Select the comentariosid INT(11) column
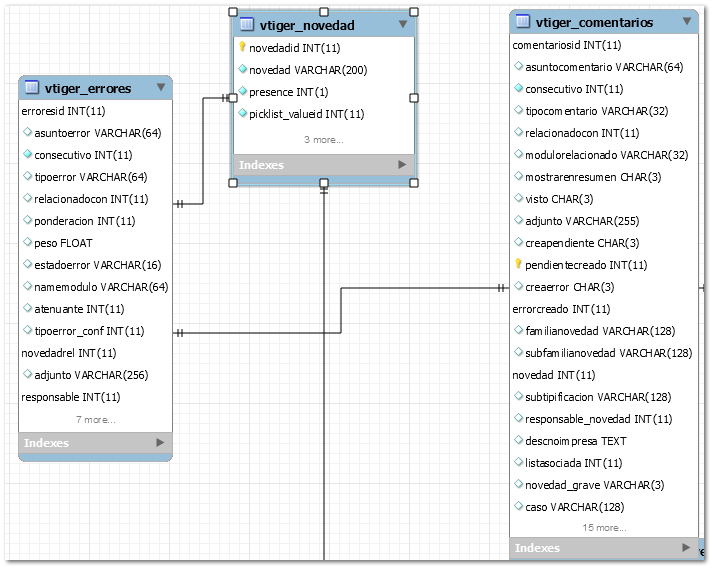The image size is (713, 569). tap(567, 45)
